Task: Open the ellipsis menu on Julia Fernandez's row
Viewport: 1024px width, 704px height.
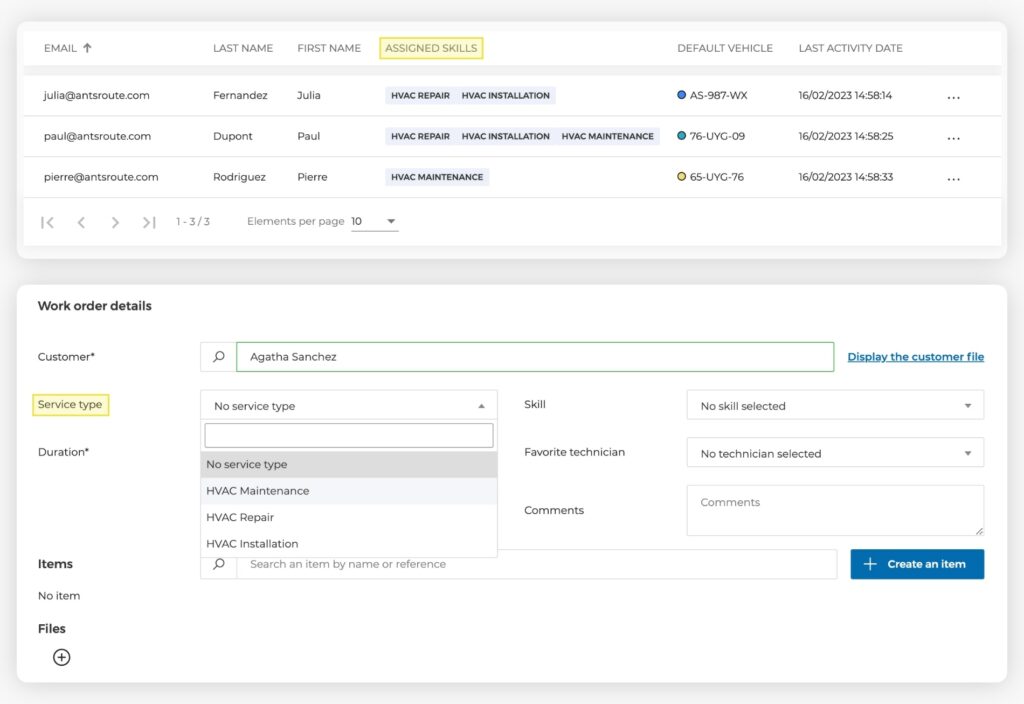Action: click(x=953, y=95)
